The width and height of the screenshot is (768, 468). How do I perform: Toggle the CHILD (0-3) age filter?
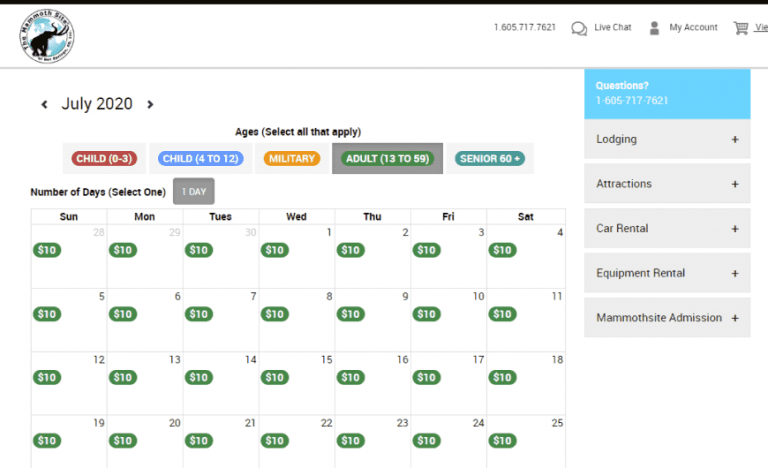coord(104,159)
